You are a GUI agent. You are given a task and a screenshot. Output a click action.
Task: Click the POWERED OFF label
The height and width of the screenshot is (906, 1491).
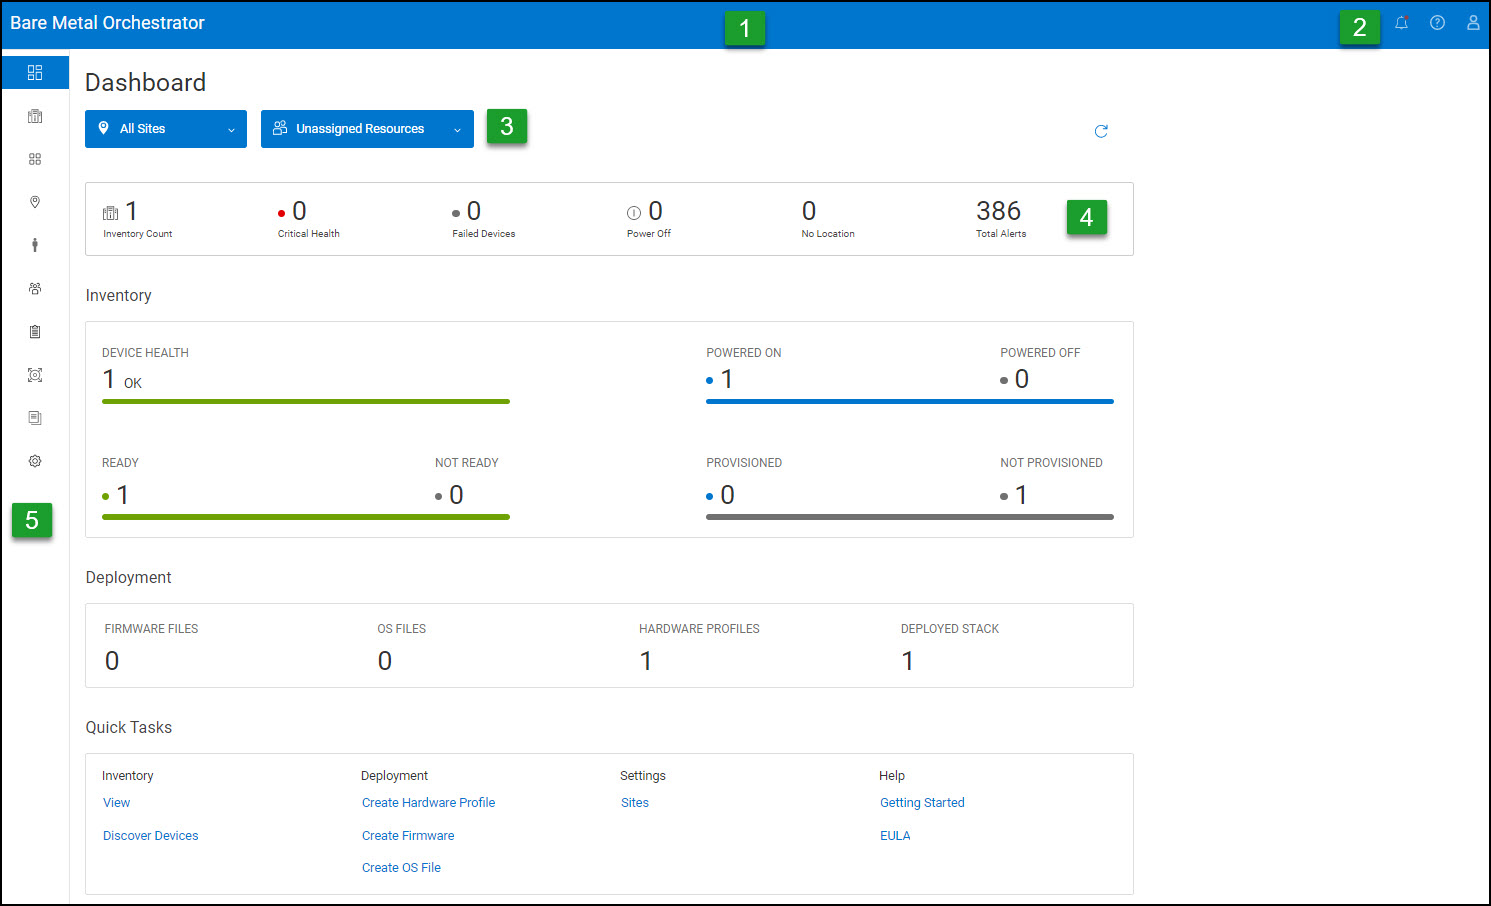click(1040, 353)
